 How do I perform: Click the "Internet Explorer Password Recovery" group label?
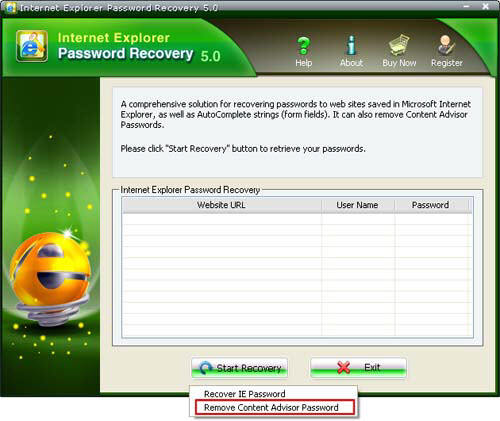pyautogui.click(x=190, y=190)
